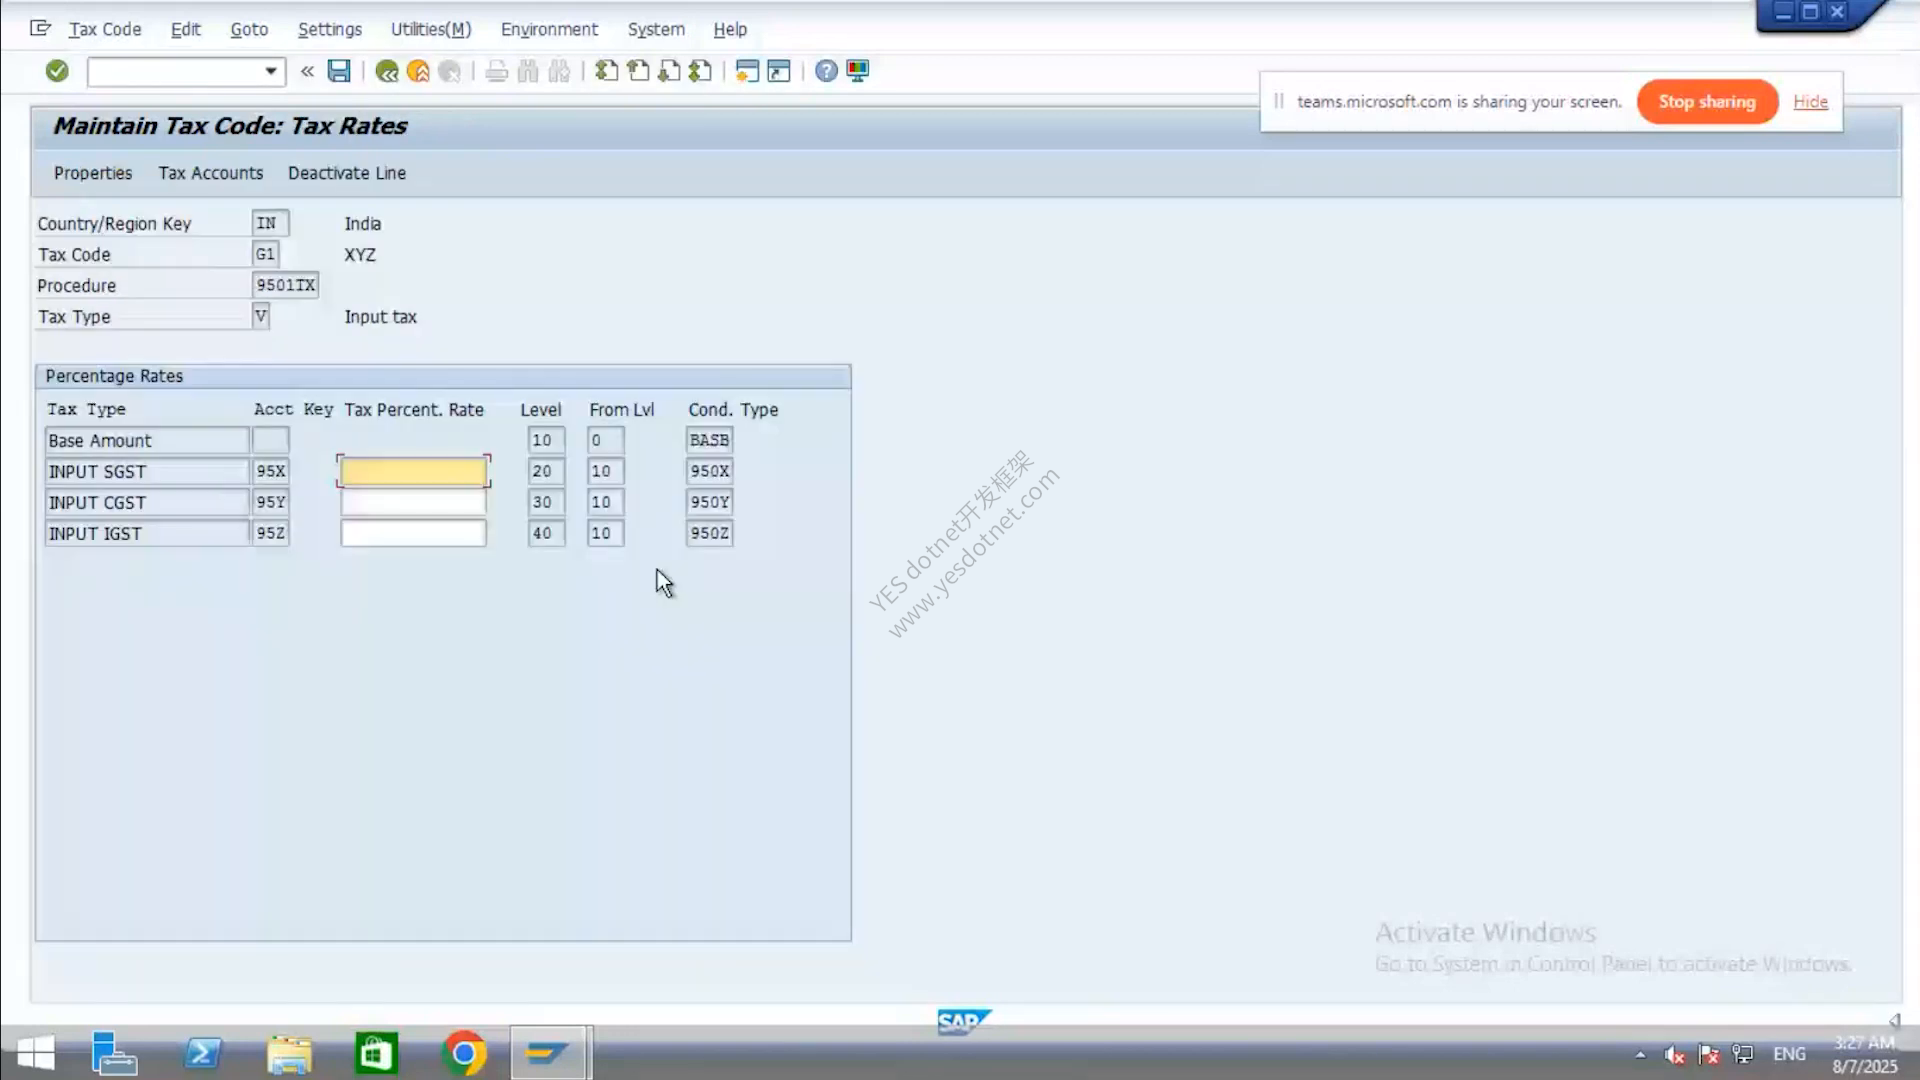This screenshot has width=1920, height=1080.
Task: Open the Goto menu
Action: click(249, 30)
